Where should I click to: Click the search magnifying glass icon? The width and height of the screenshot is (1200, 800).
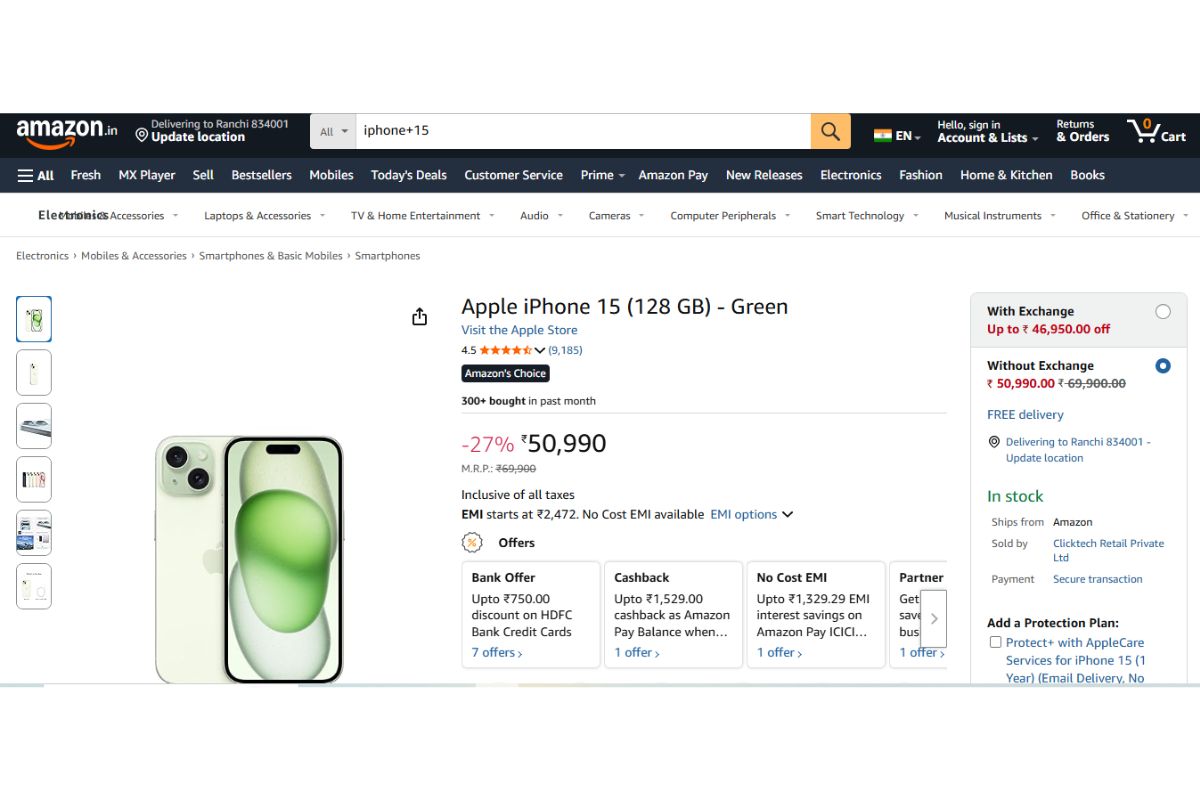[830, 131]
